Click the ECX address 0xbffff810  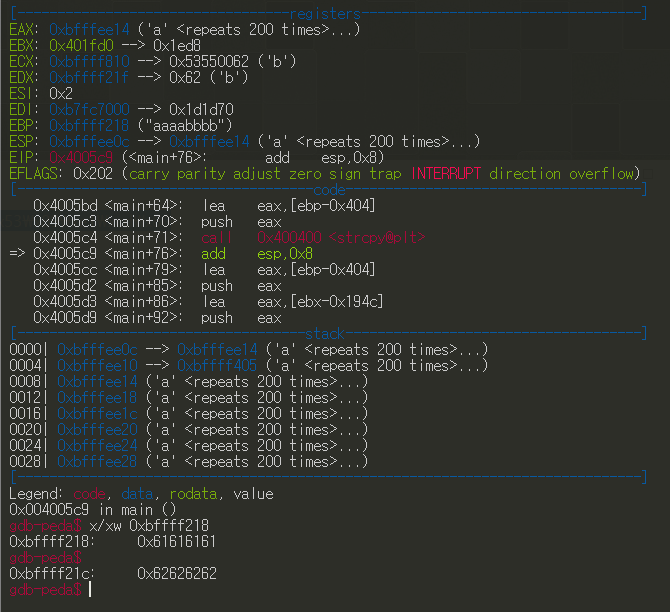(89, 62)
